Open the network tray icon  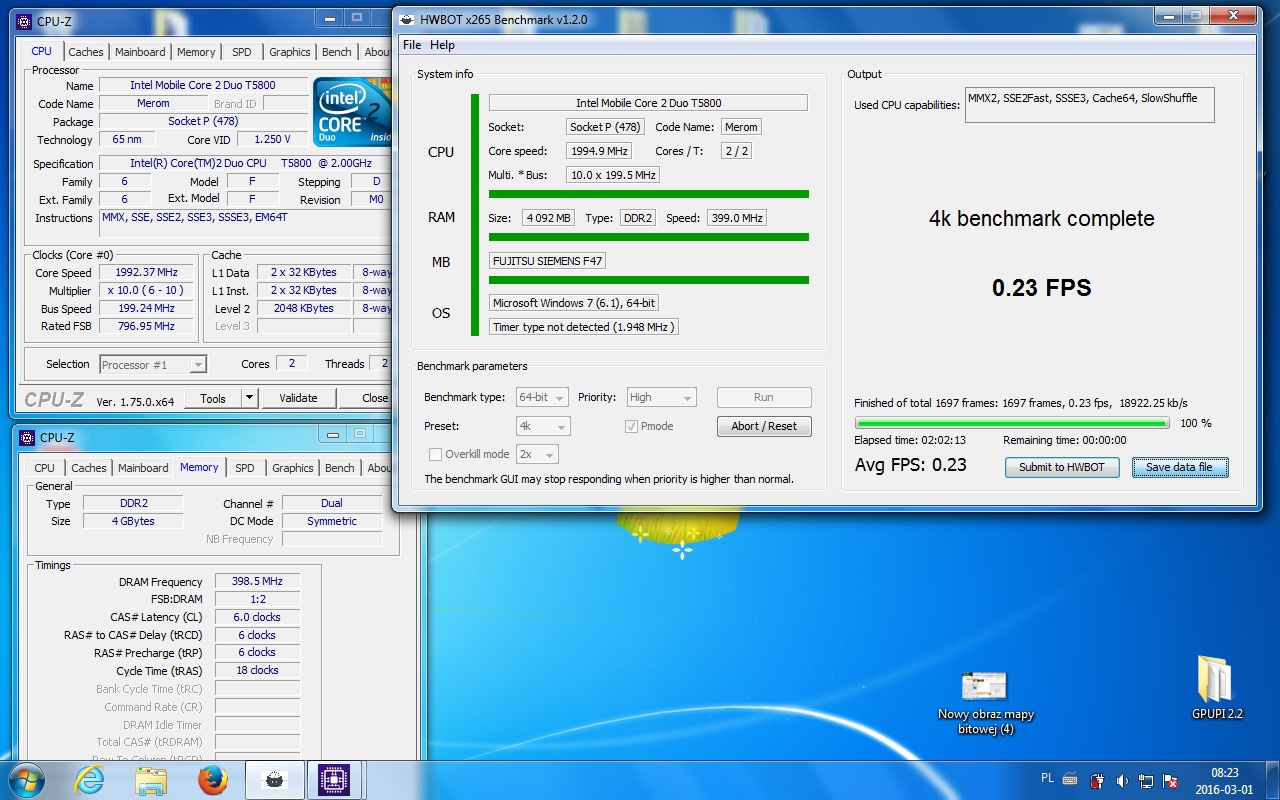click(1146, 780)
